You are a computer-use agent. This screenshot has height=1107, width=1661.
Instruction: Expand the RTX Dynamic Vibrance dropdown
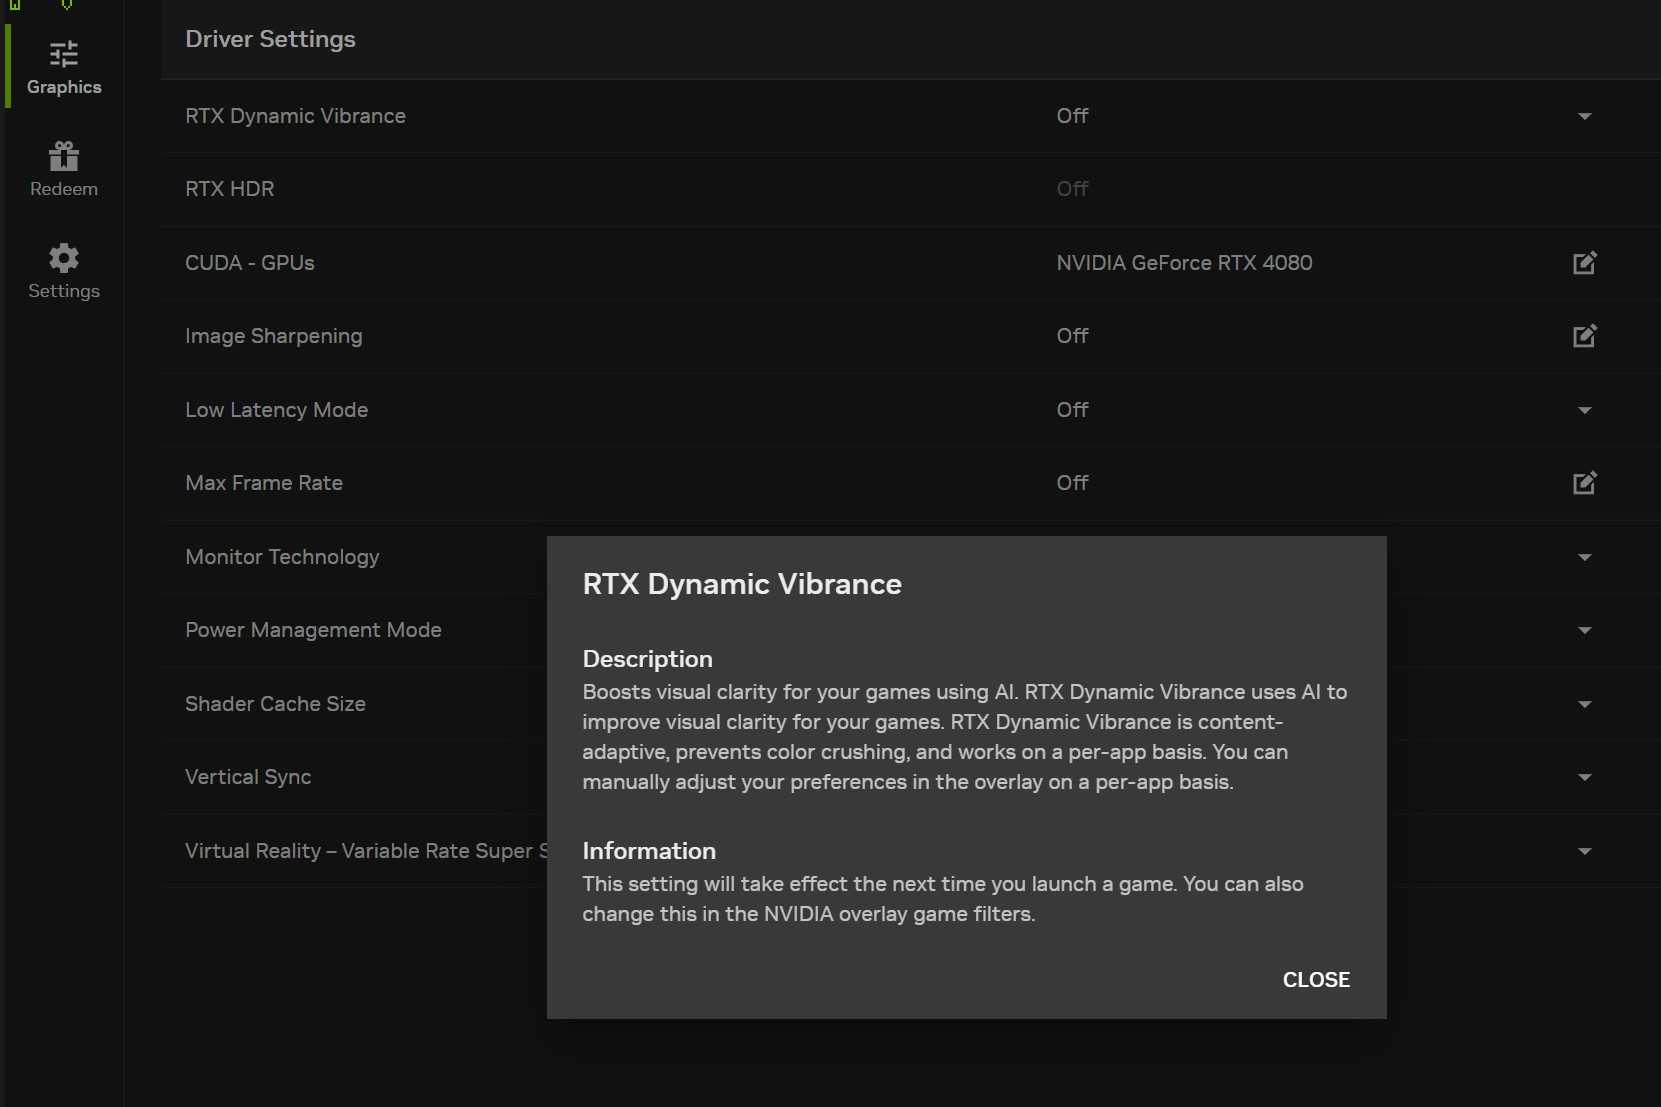click(x=1585, y=116)
